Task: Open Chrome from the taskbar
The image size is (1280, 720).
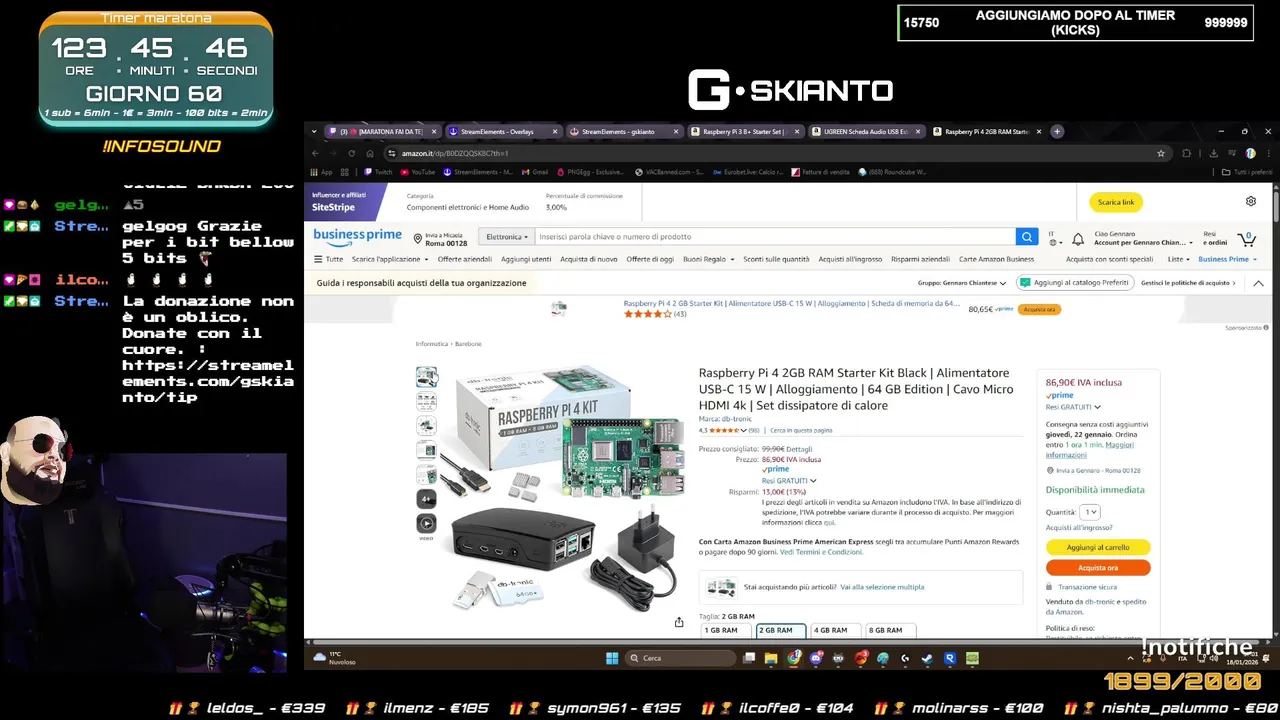Action: point(794,658)
